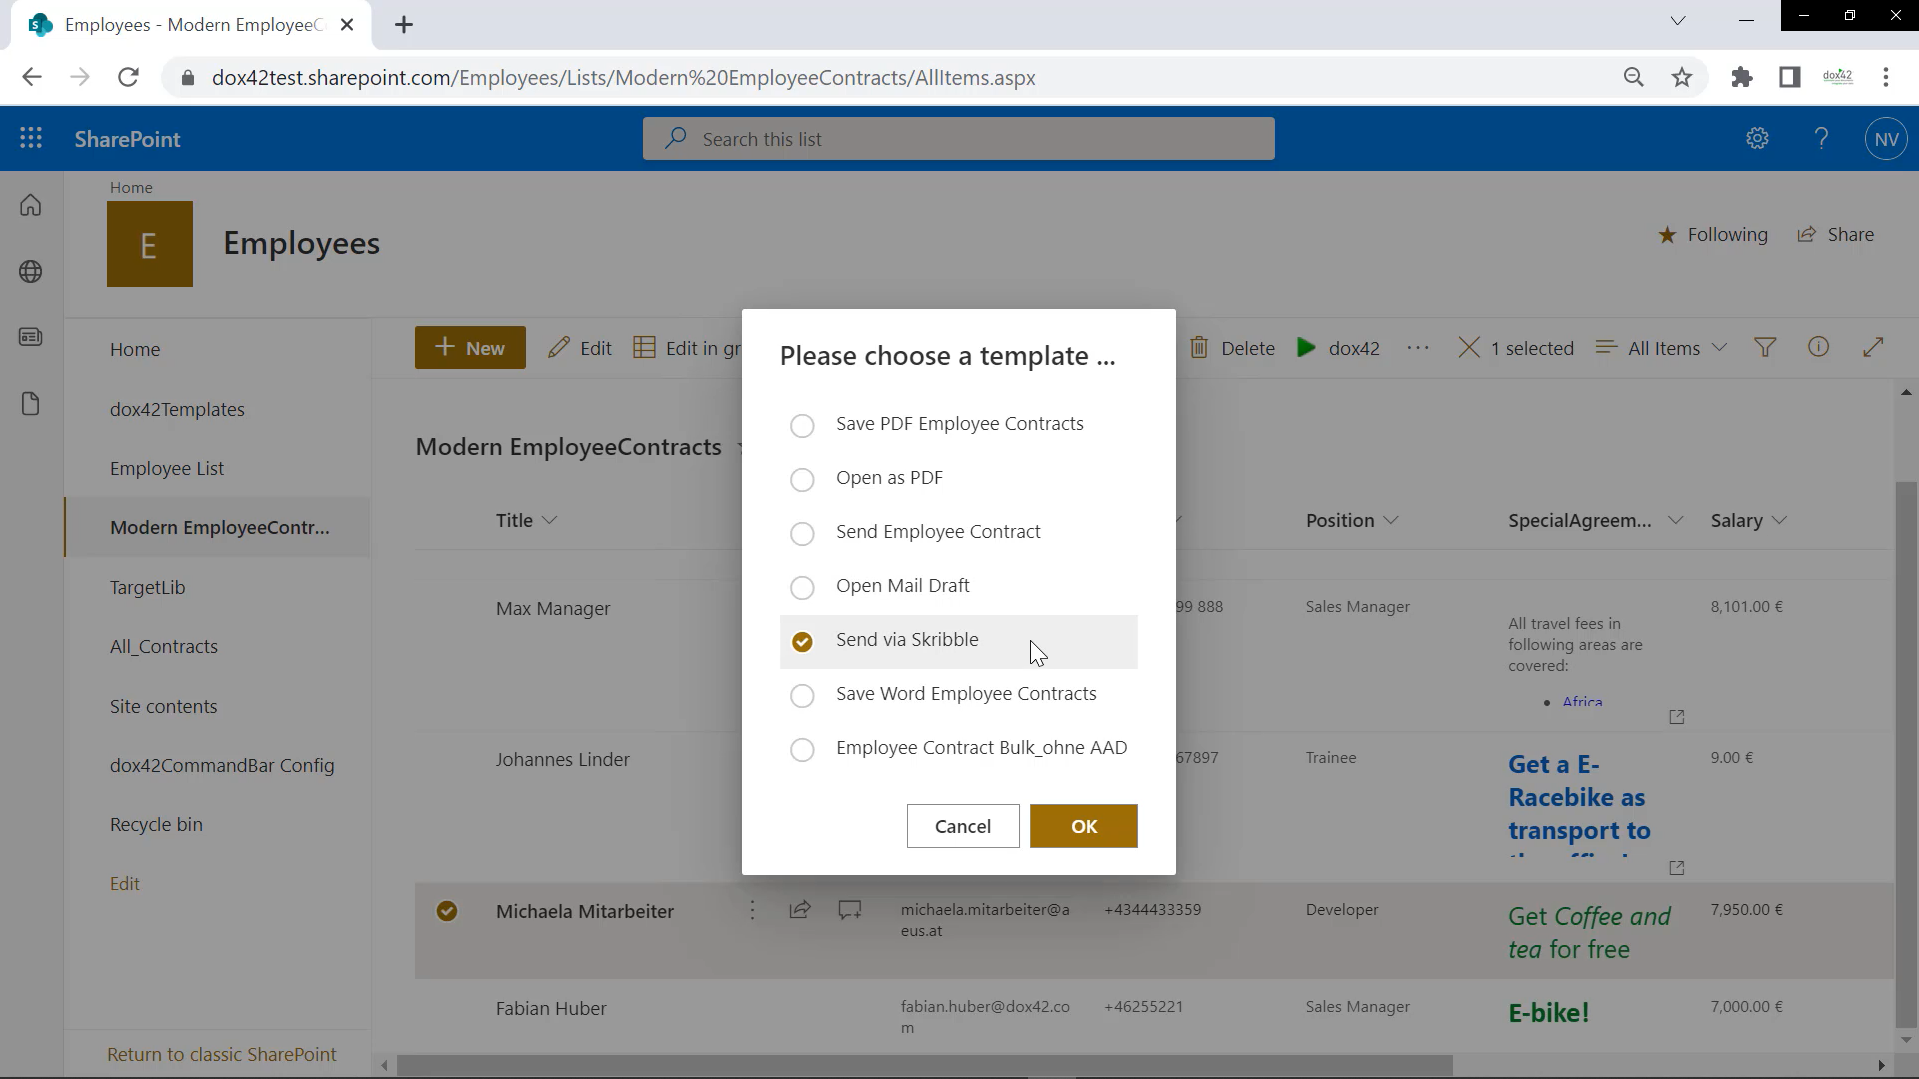The width and height of the screenshot is (1919, 1079).
Task: Run the dox42 play command
Action: (x=1338, y=348)
